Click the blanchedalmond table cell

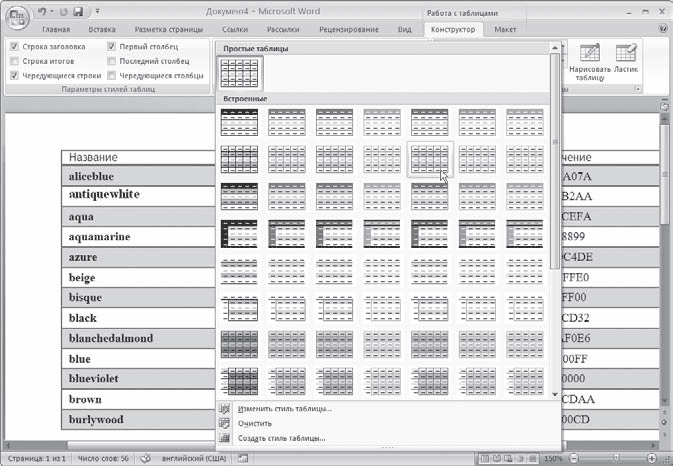138,338
